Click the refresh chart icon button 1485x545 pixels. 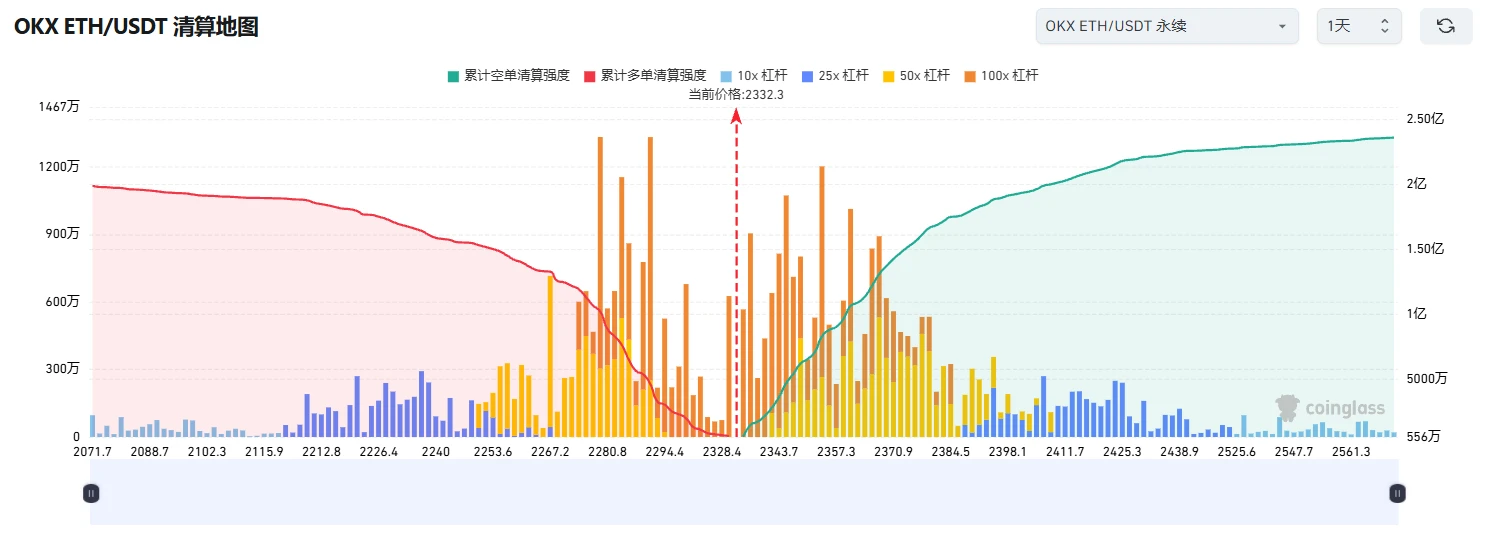coord(1445,26)
